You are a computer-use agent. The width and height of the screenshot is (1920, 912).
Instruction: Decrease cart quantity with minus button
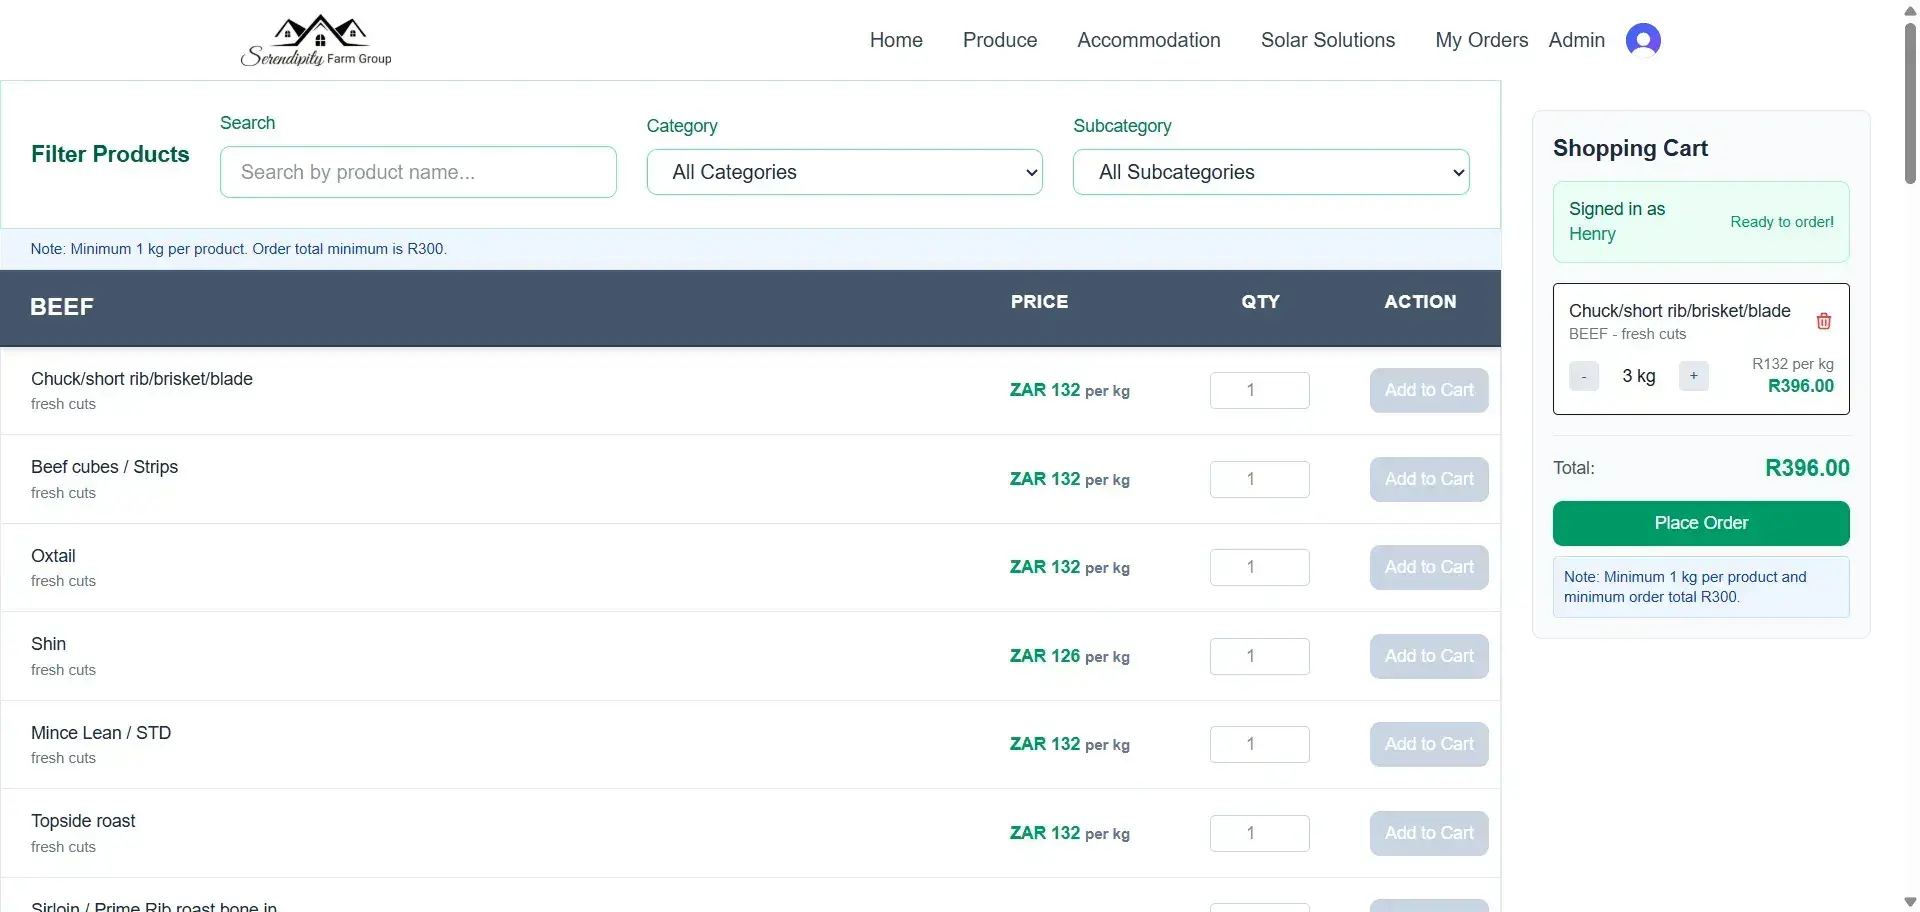pos(1583,376)
